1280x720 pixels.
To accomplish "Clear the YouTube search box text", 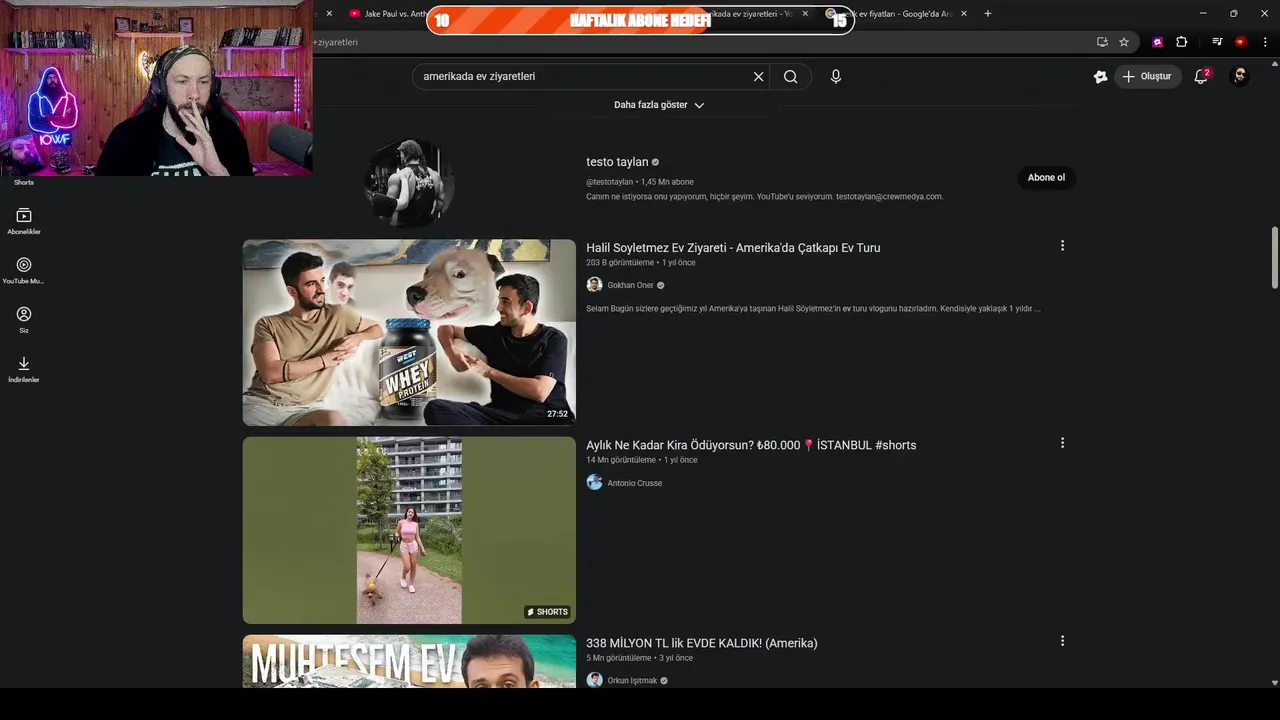I will tap(758, 77).
